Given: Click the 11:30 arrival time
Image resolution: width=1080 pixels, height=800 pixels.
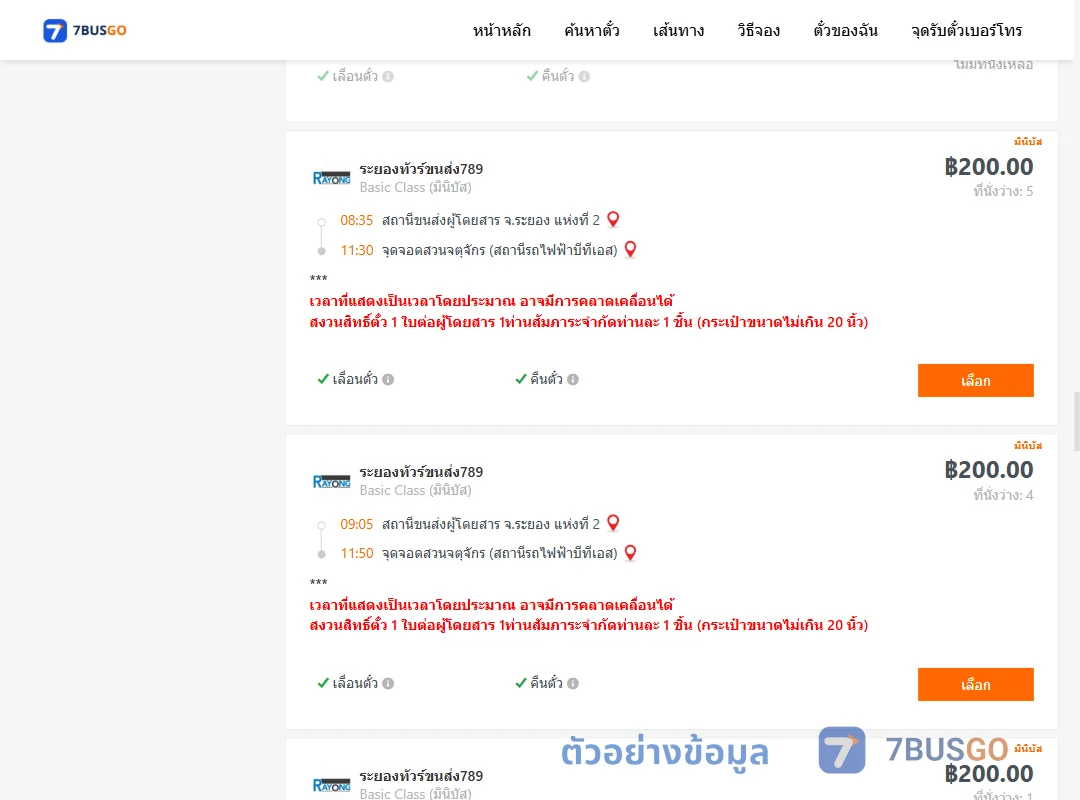Looking at the screenshot, I should pos(356,250).
